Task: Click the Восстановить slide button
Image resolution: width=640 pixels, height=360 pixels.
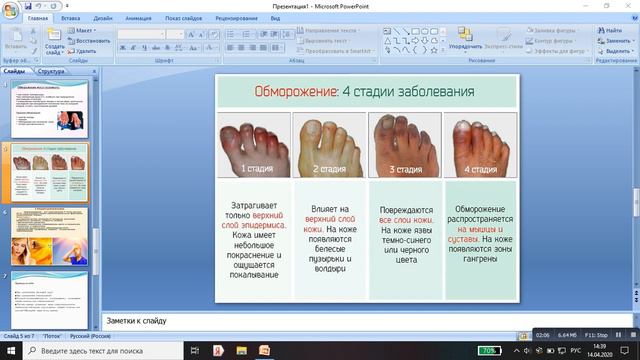Action: [x=89, y=41]
